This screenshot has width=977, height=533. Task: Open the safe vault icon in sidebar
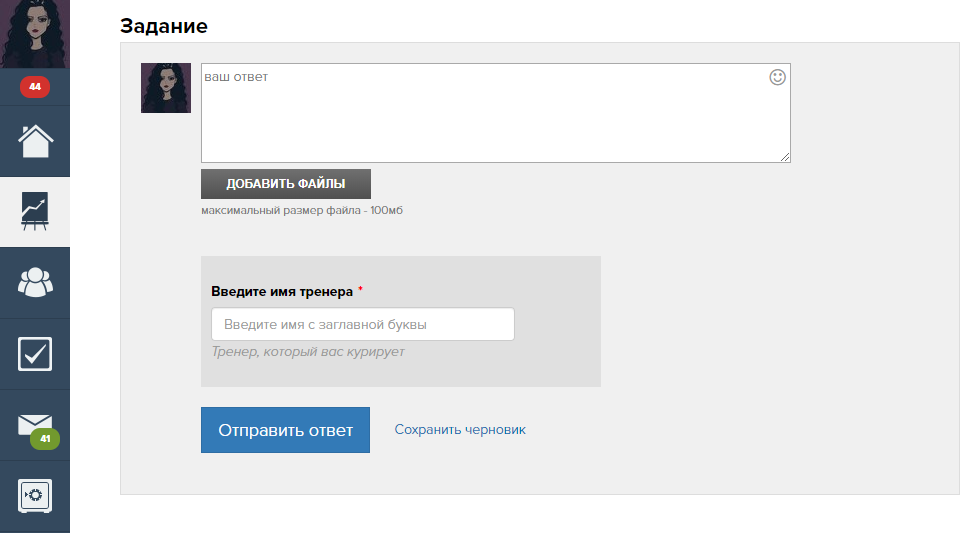pos(35,495)
